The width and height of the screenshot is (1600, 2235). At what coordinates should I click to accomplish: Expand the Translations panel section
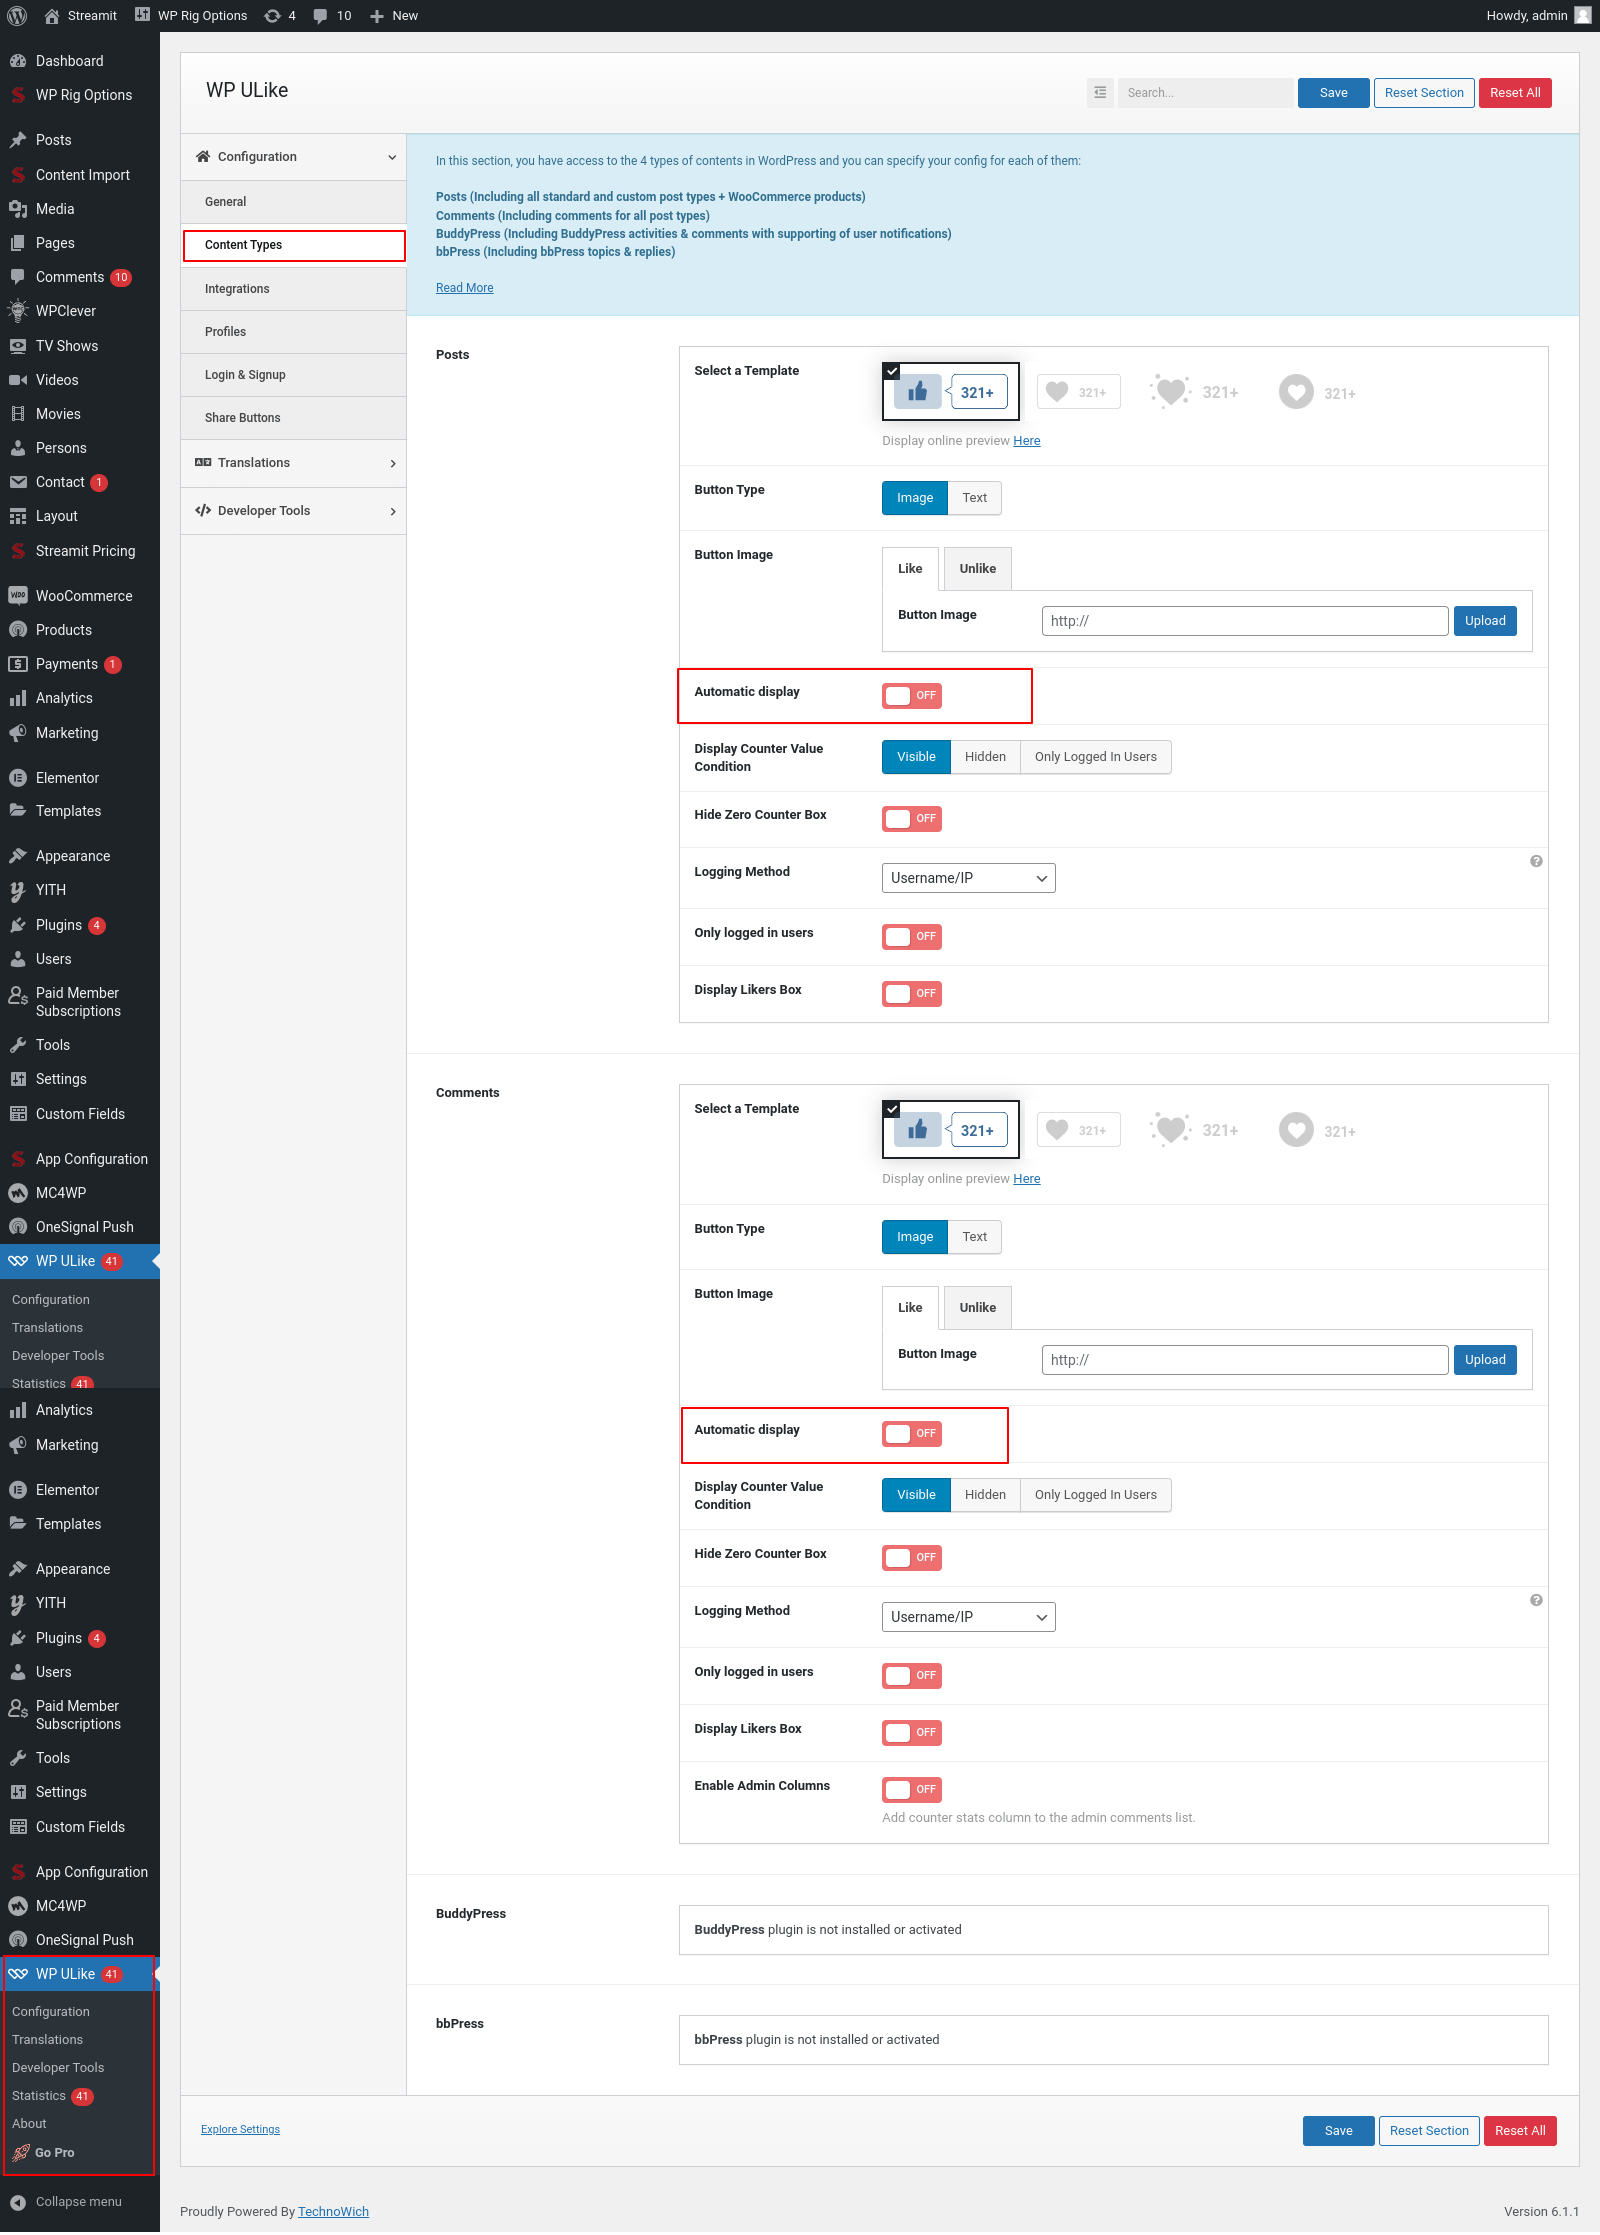pos(293,463)
